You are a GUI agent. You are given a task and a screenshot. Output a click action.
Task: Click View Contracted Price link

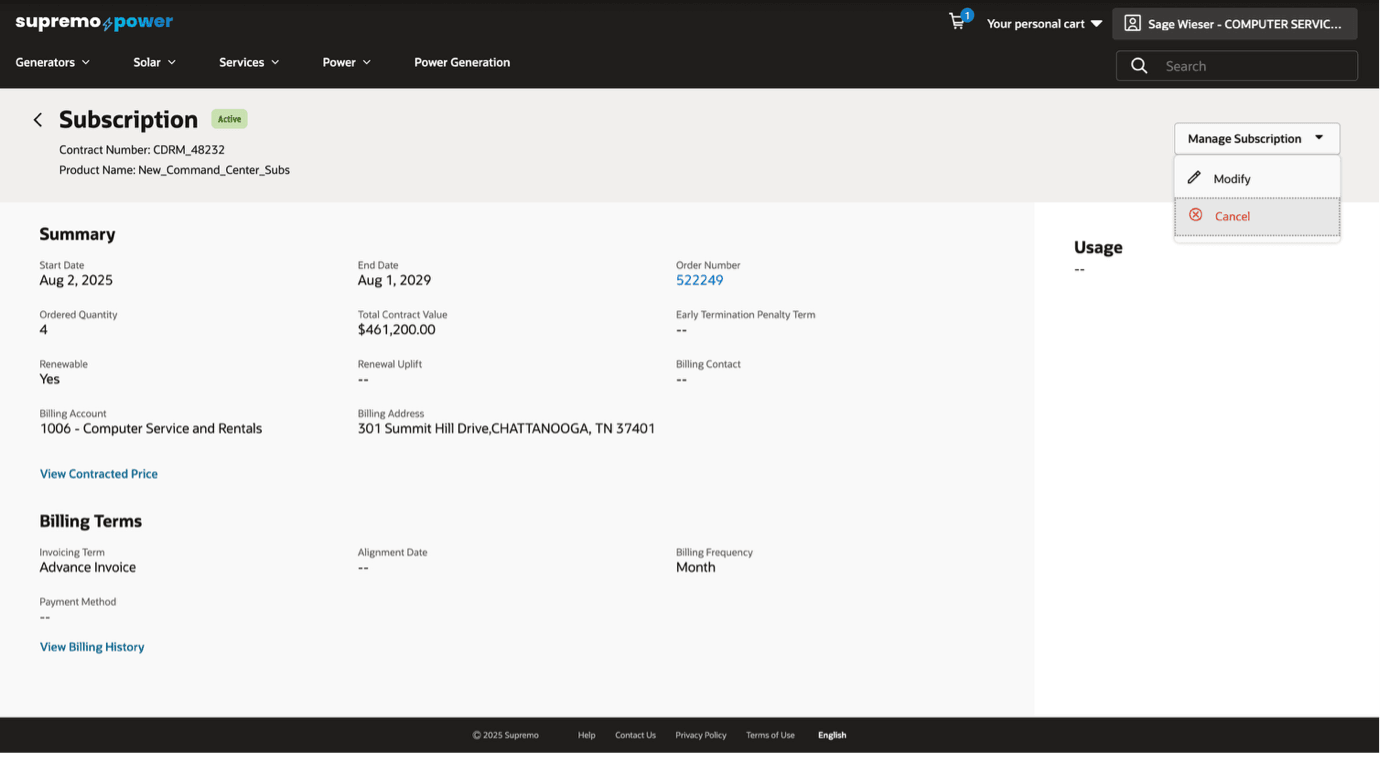[99, 474]
